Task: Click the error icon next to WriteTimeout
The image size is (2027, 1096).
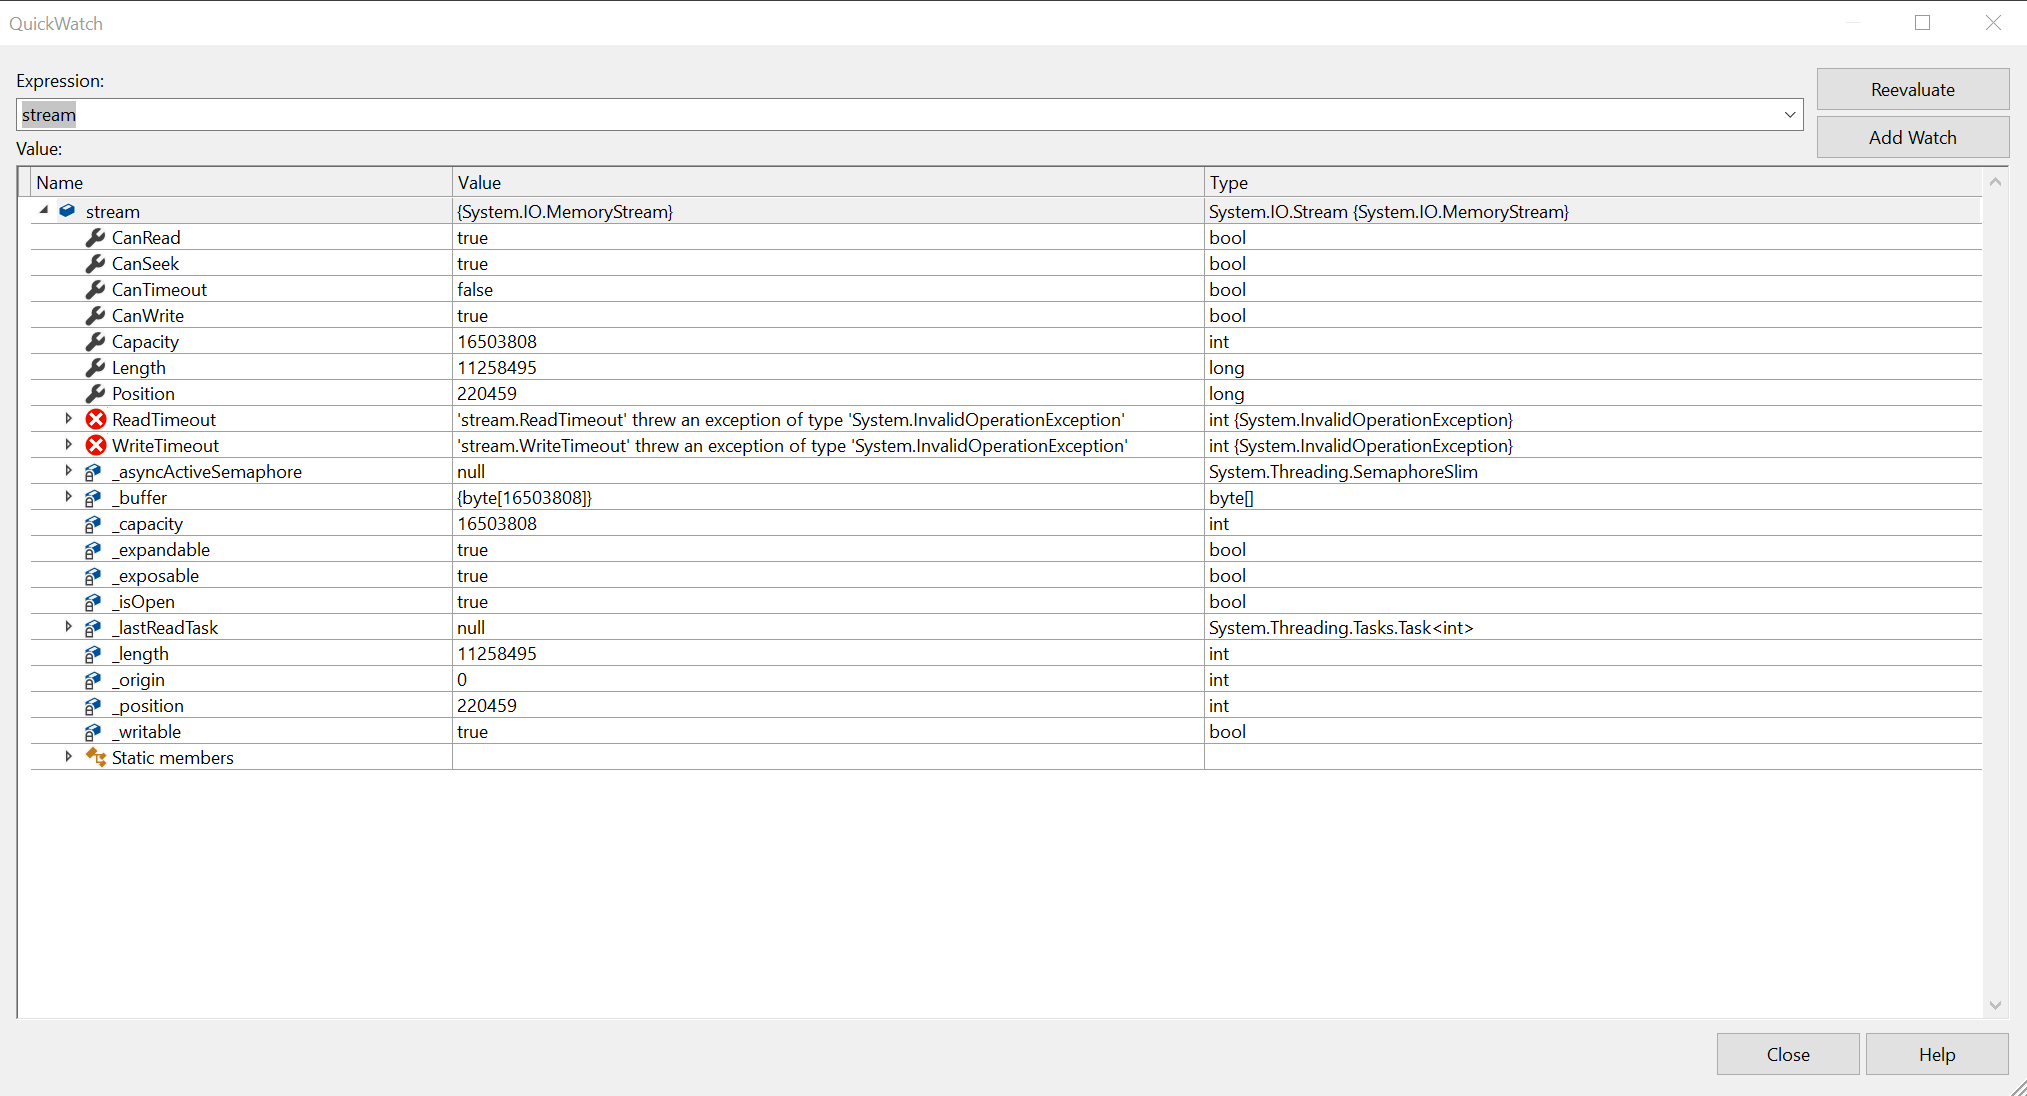Action: (x=95, y=445)
